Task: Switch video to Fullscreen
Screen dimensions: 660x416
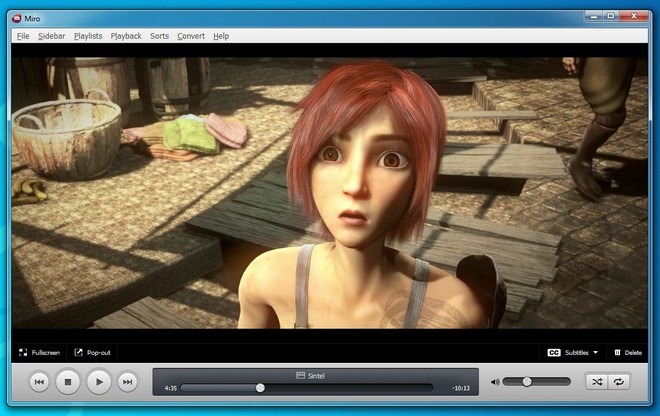Action: 39,352
